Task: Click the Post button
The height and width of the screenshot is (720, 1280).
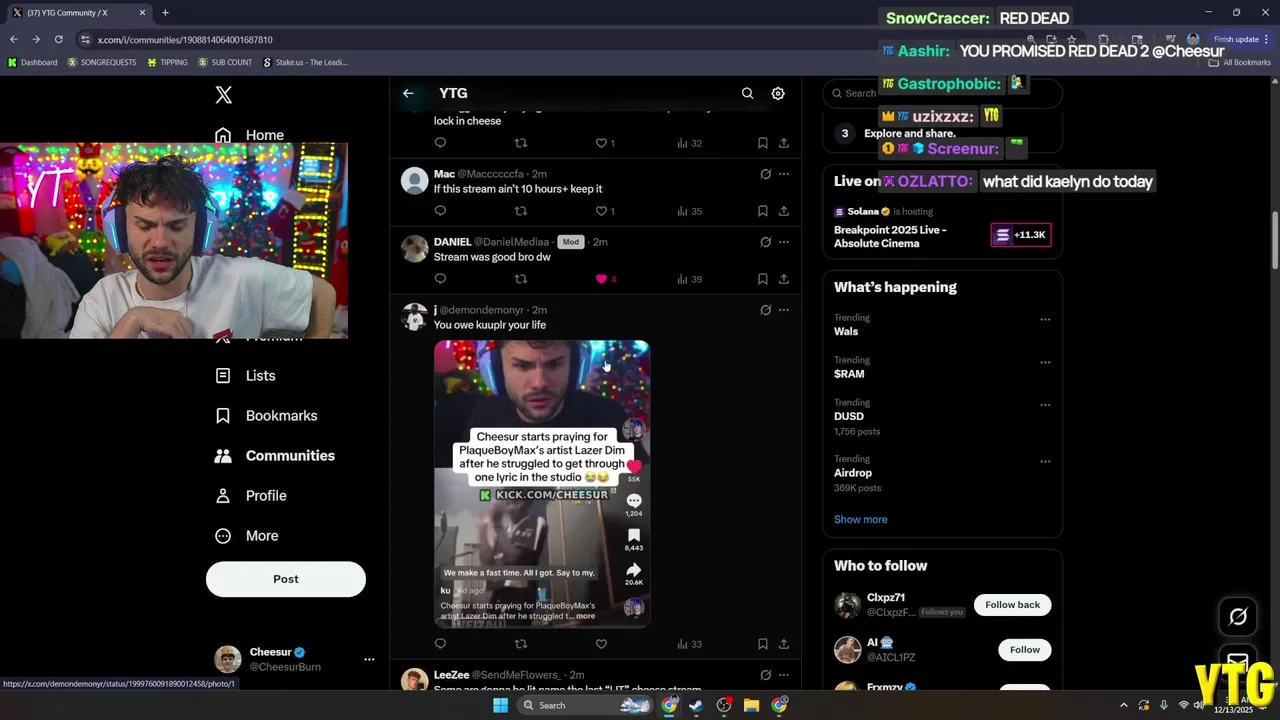Action: (x=286, y=579)
